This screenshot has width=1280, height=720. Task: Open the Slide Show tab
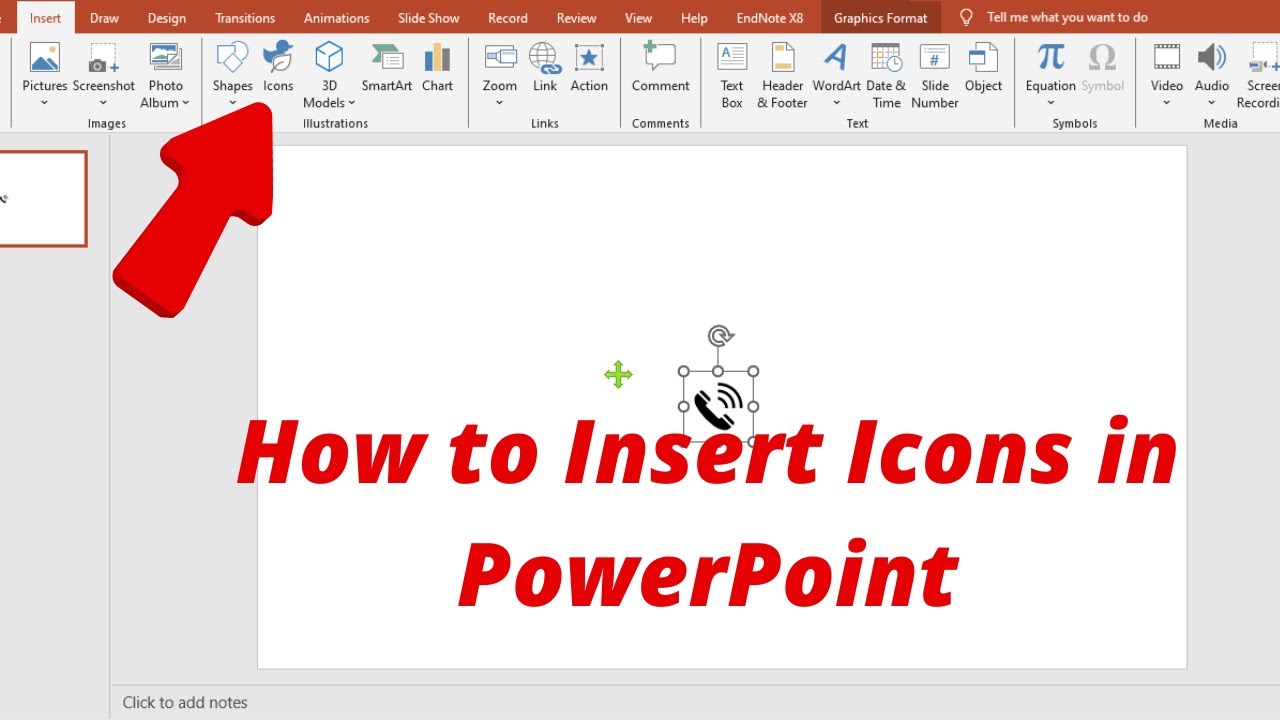click(428, 18)
